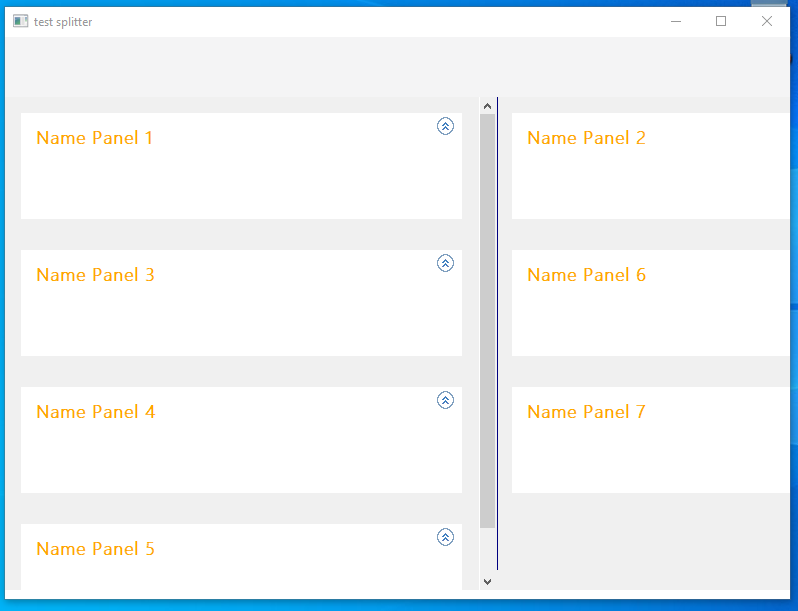The height and width of the screenshot is (611, 798).
Task: Select the Name Panel 6 title
Action: pyautogui.click(x=586, y=275)
